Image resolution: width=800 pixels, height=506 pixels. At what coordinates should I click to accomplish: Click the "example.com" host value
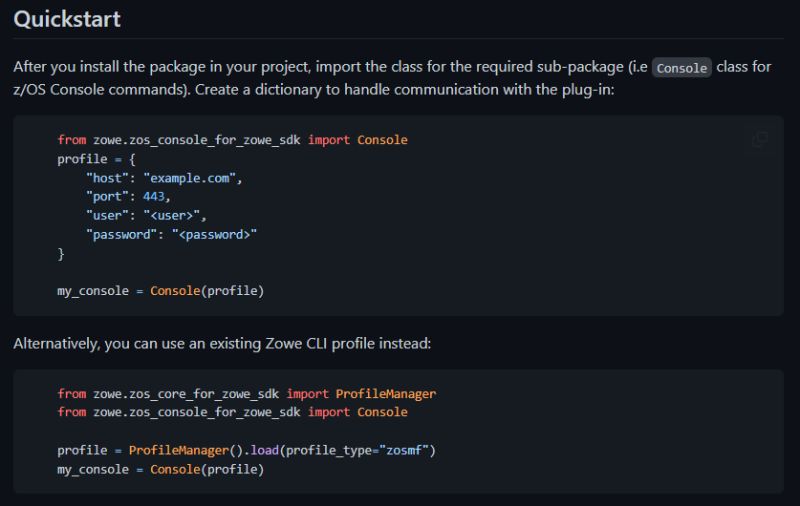click(x=189, y=178)
